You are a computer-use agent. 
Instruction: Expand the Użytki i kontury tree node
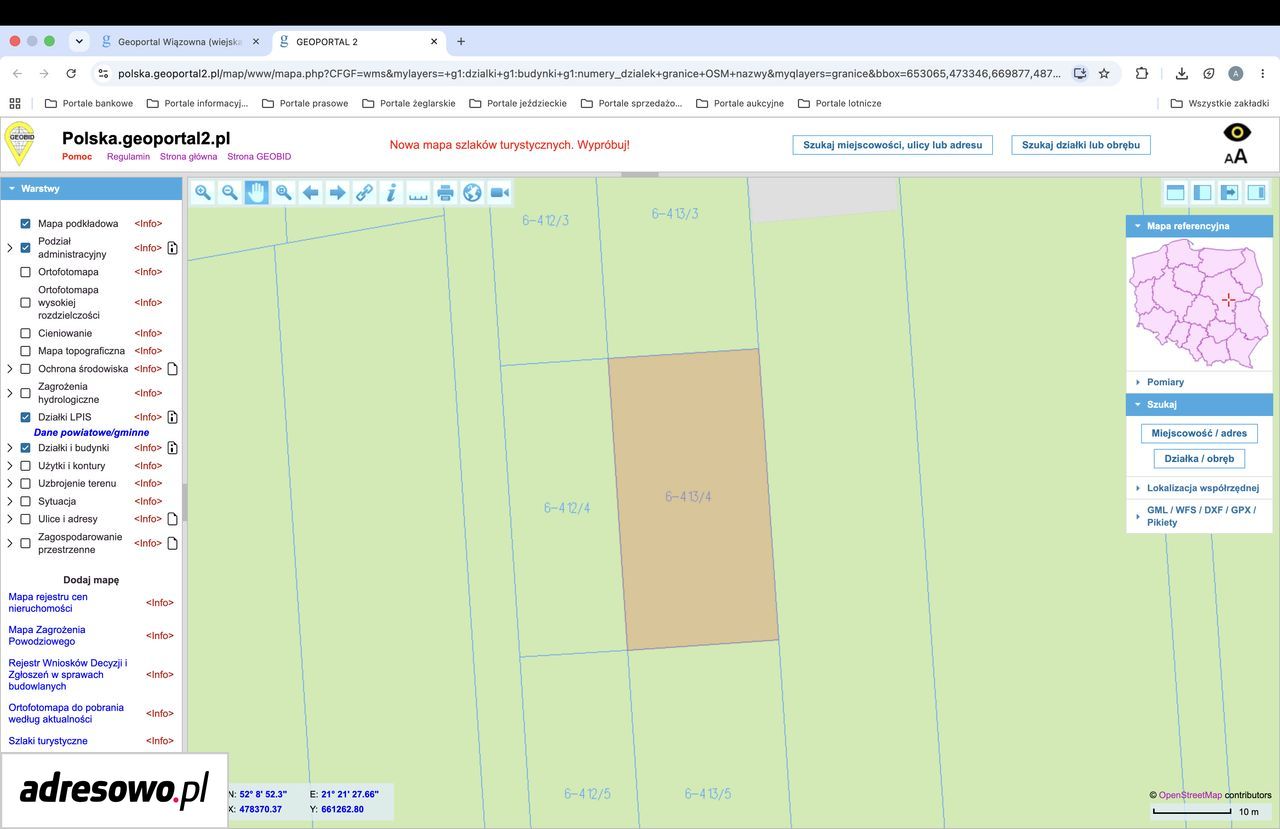click(x=10, y=466)
